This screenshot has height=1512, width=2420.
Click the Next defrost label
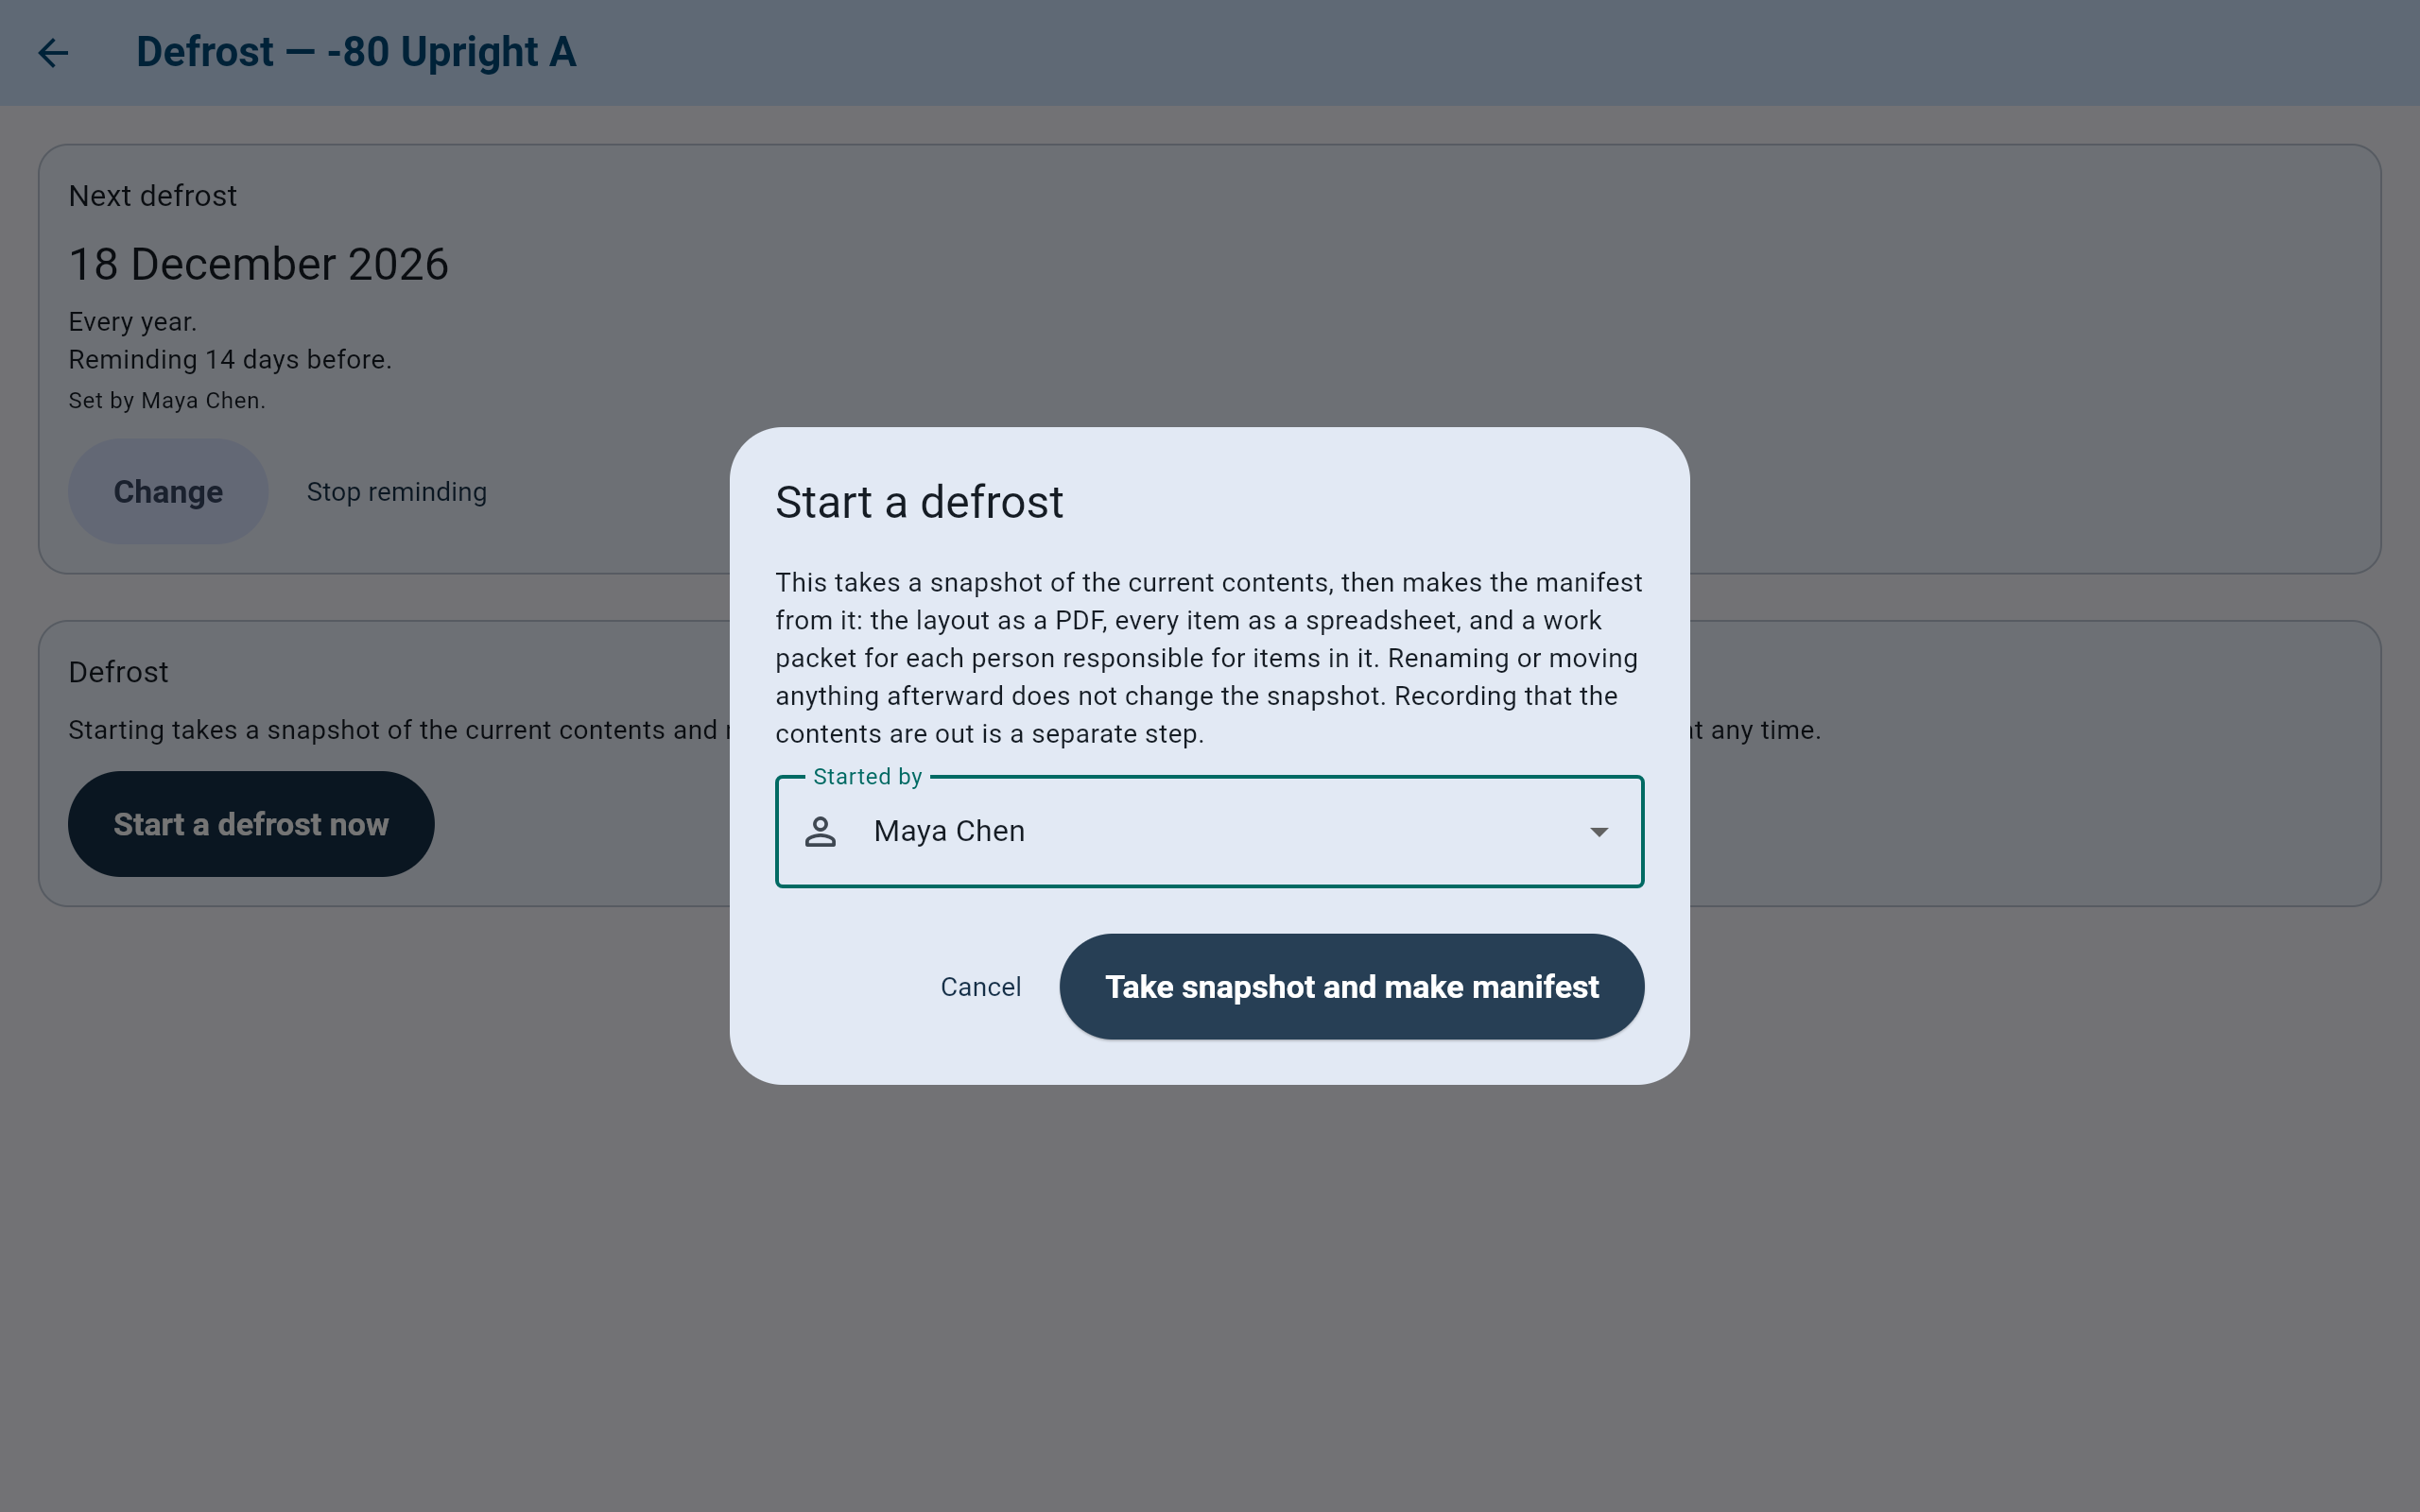tap(153, 196)
